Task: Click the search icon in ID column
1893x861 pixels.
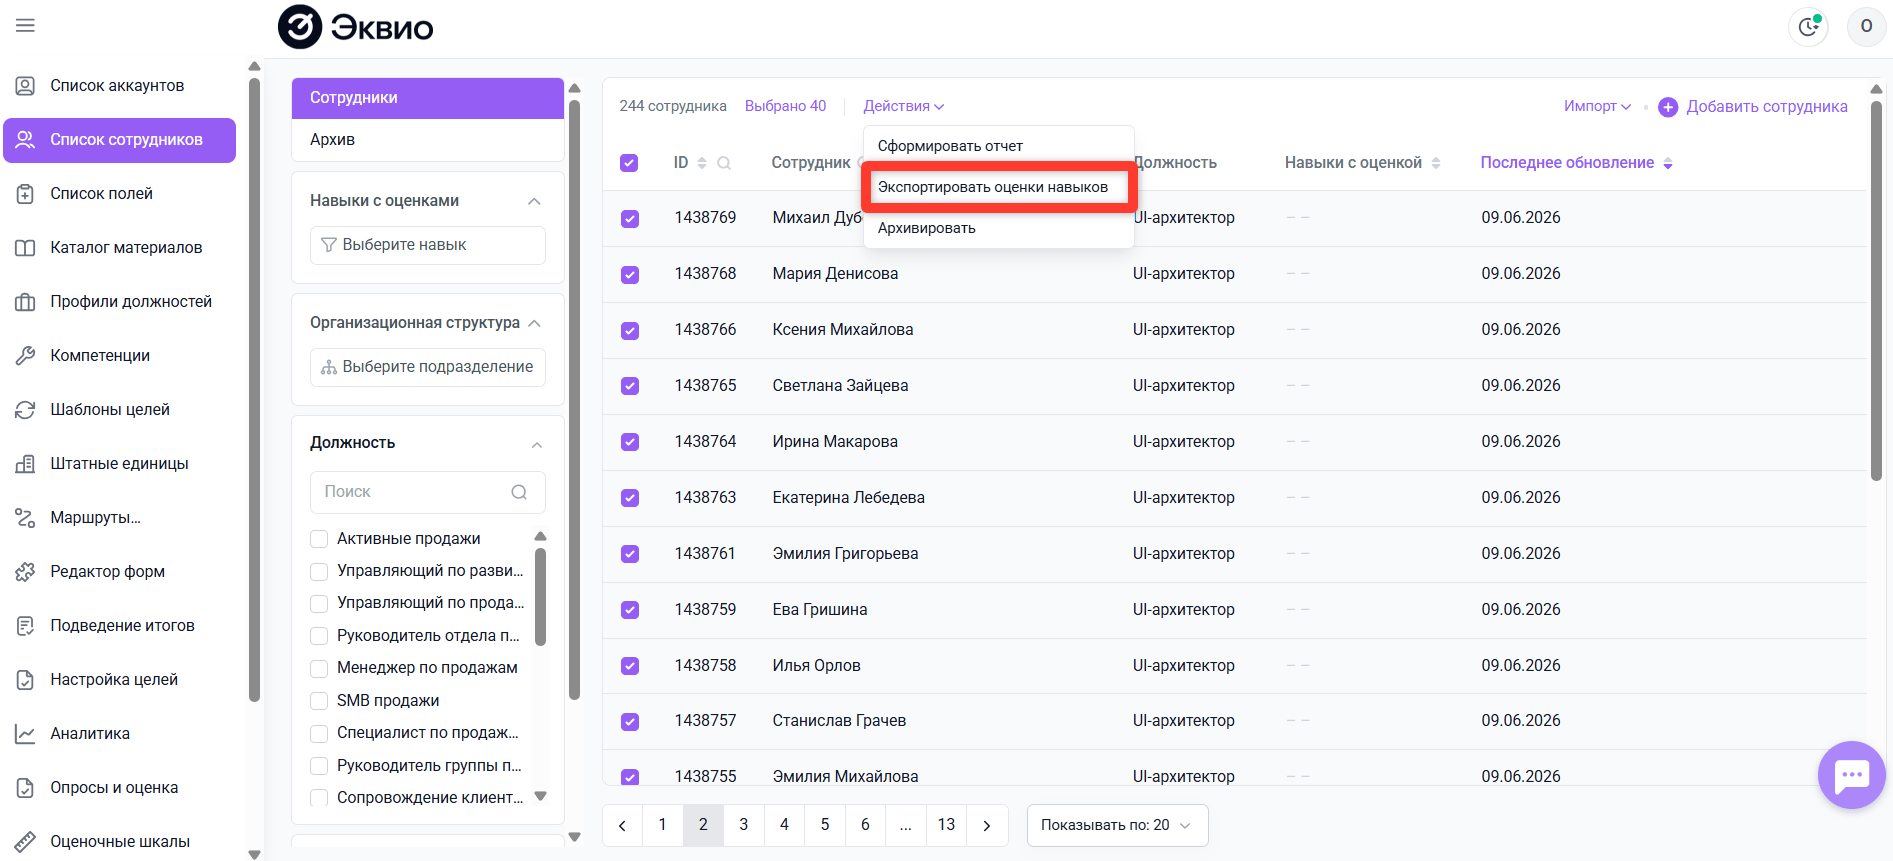Action: [724, 163]
